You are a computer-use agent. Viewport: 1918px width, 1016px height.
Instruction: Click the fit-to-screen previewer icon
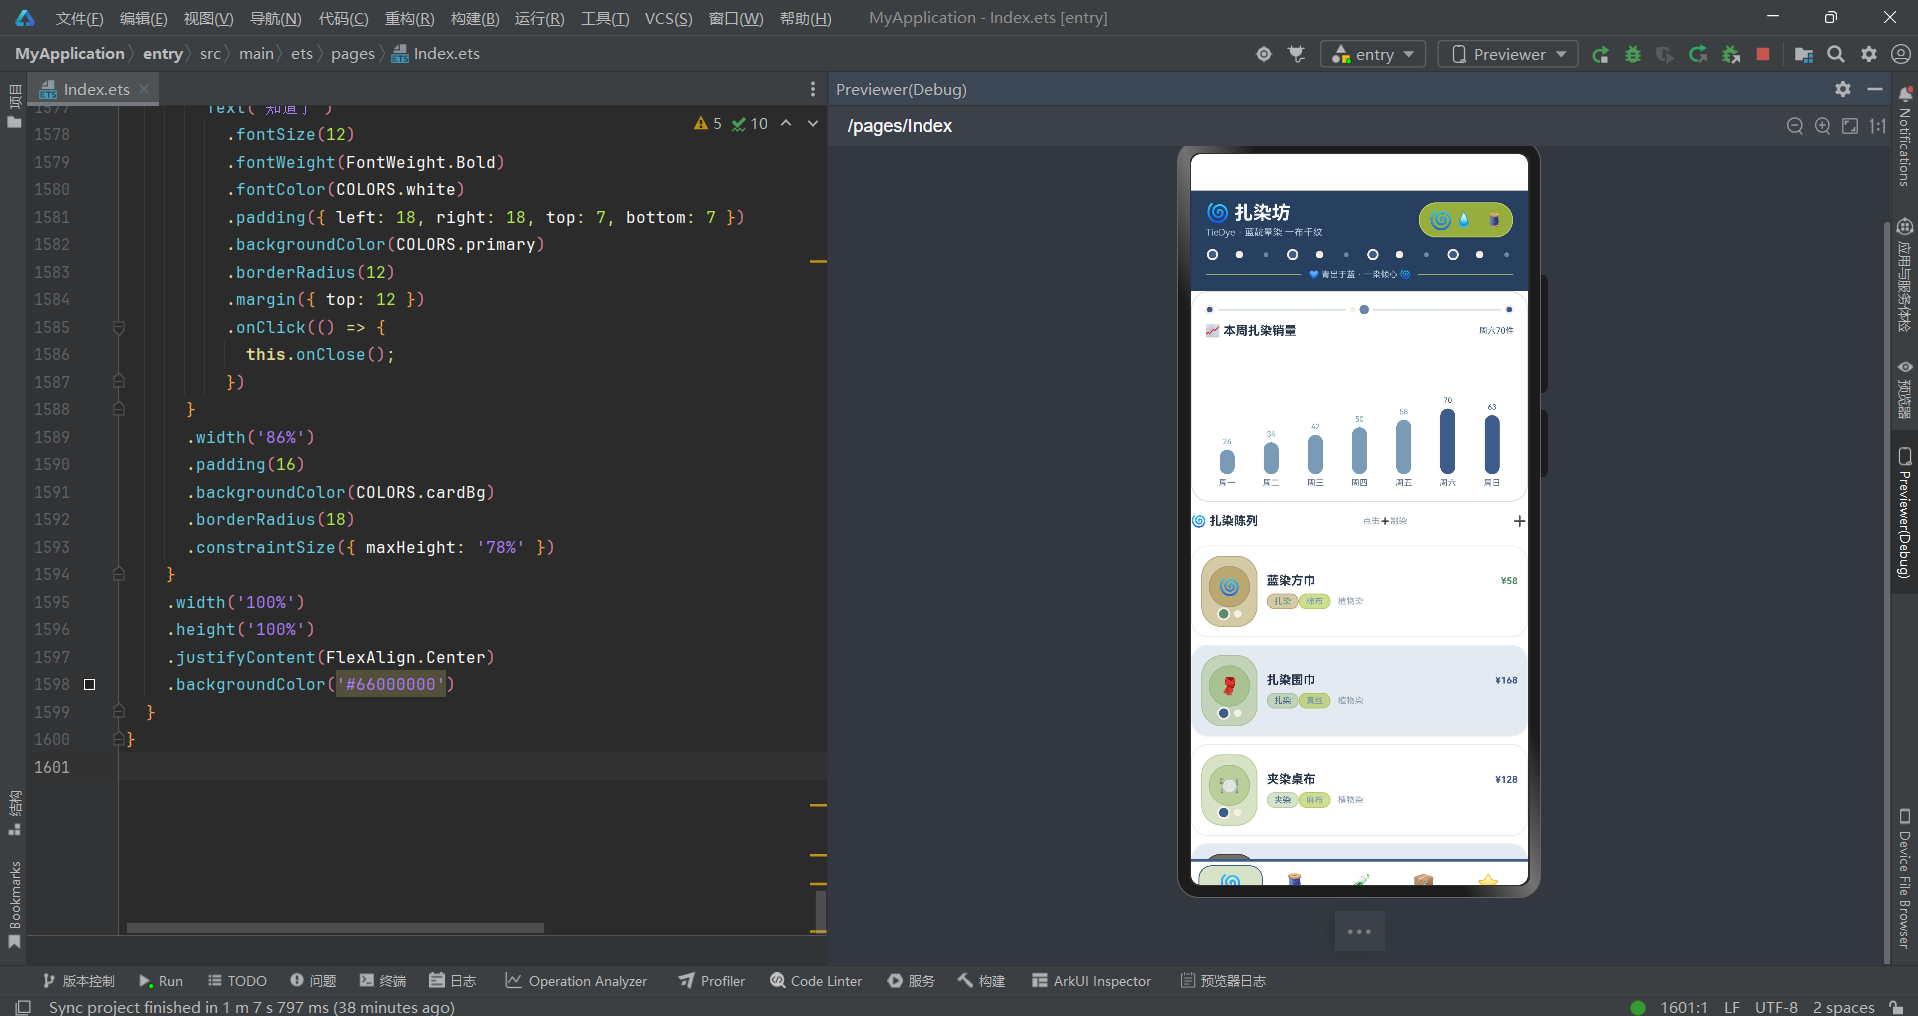(x=1850, y=126)
